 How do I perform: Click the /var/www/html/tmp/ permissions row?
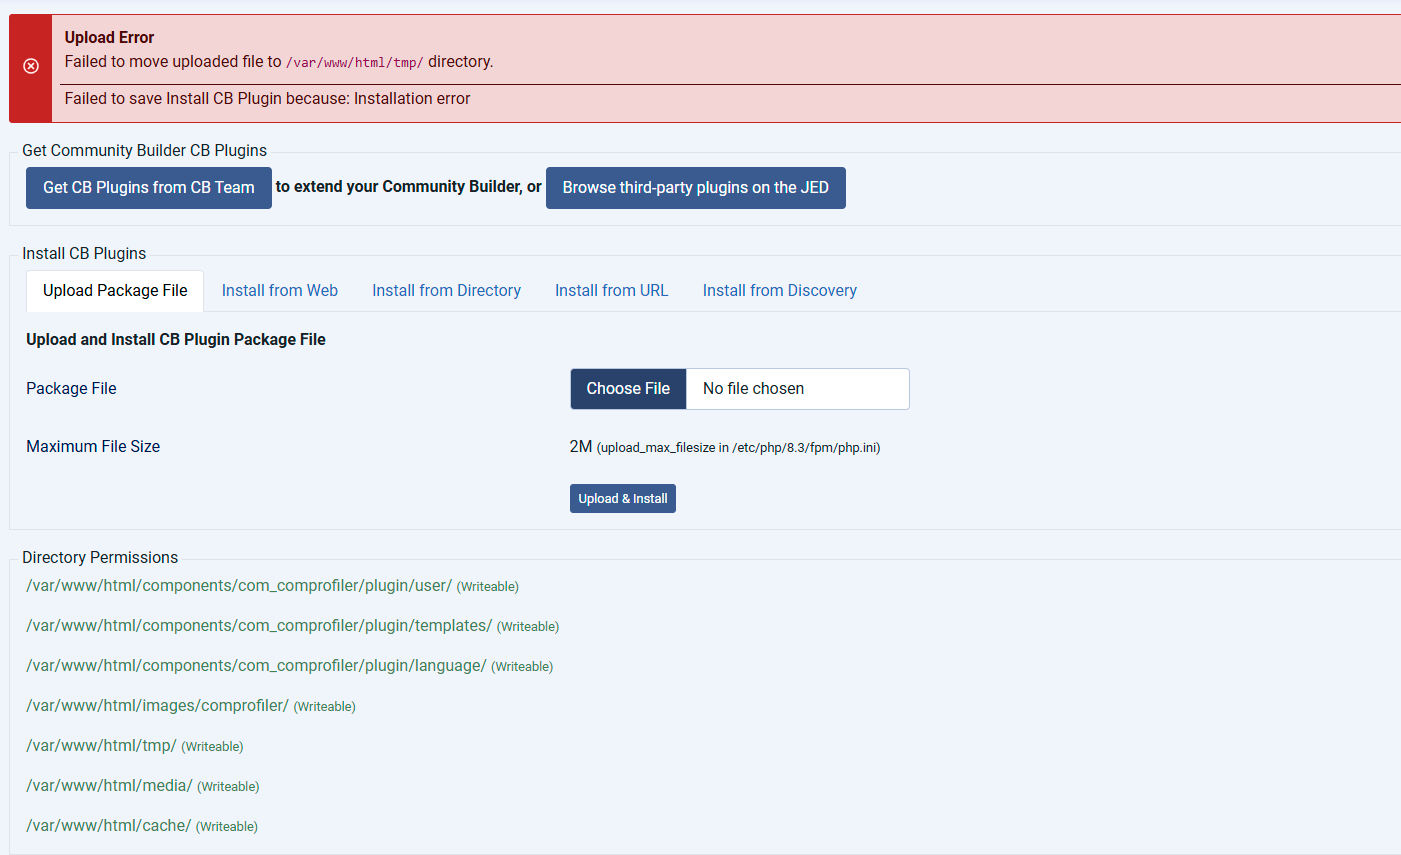[x=135, y=746]
